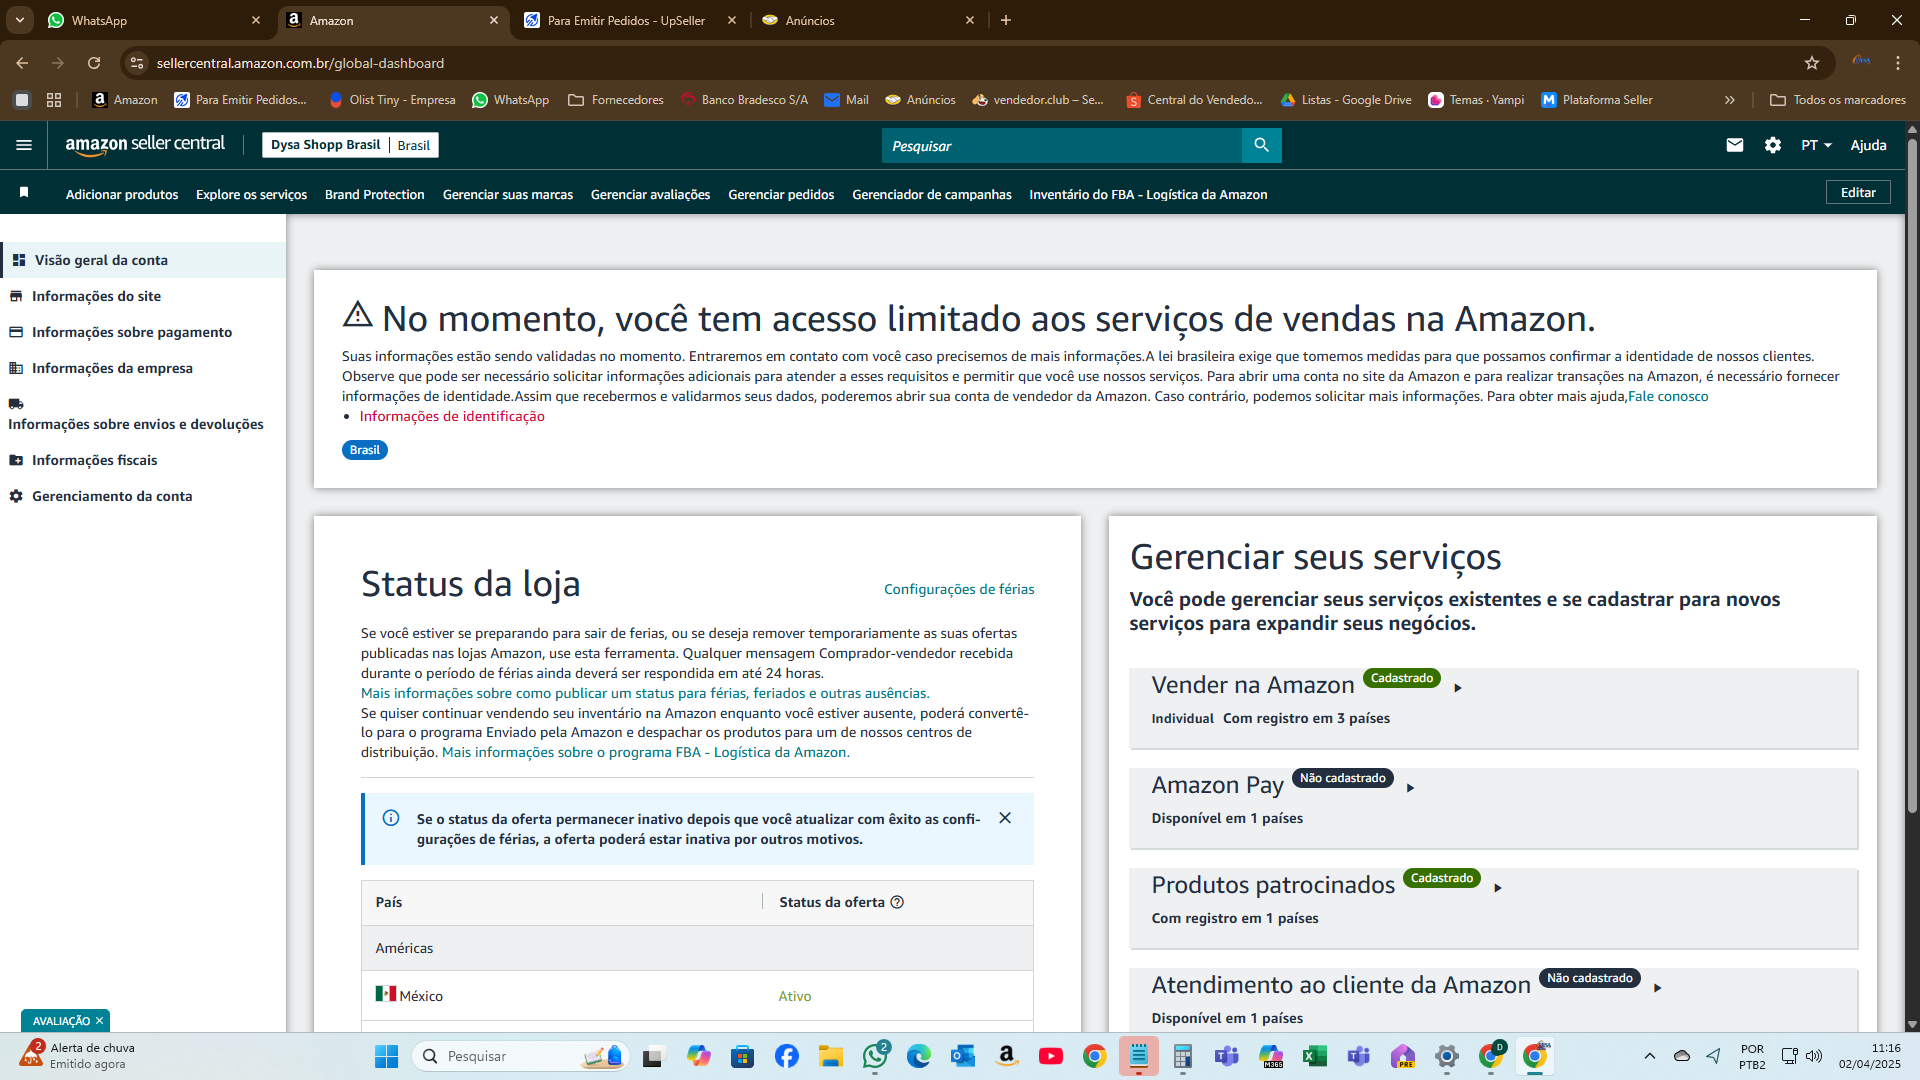
Task: Open the Ajuda help link
Action: pyautogui.click(x=1868, y=145)
